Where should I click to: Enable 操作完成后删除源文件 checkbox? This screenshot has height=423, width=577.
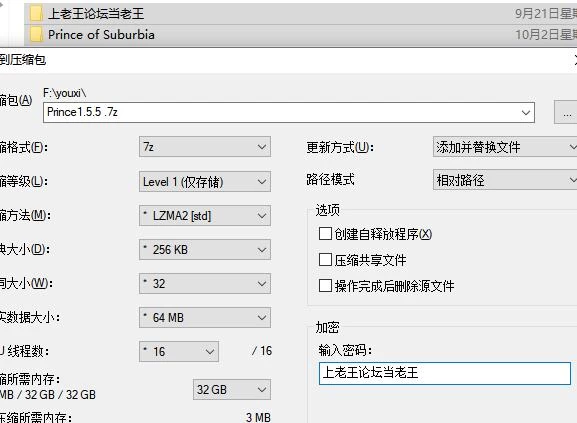click(x=325, y=285)
